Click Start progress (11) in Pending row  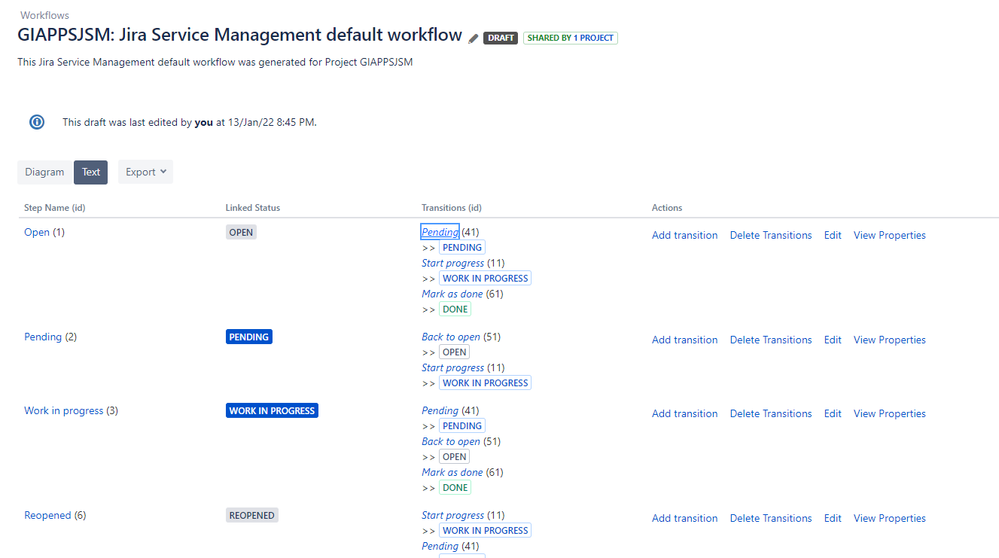453,368
